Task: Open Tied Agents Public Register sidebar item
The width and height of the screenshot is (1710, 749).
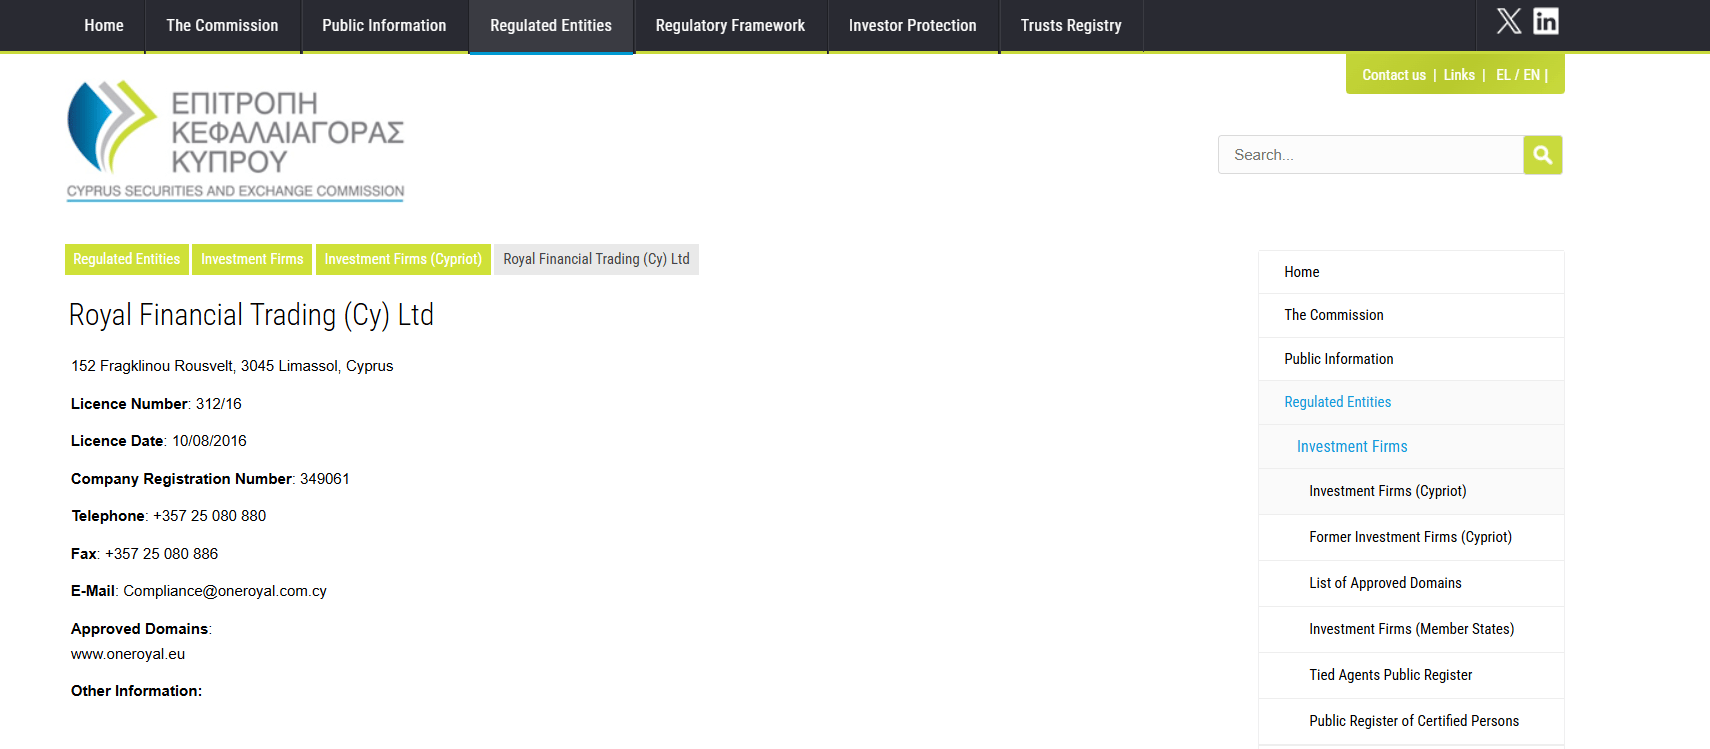Action: (1411, 675)
